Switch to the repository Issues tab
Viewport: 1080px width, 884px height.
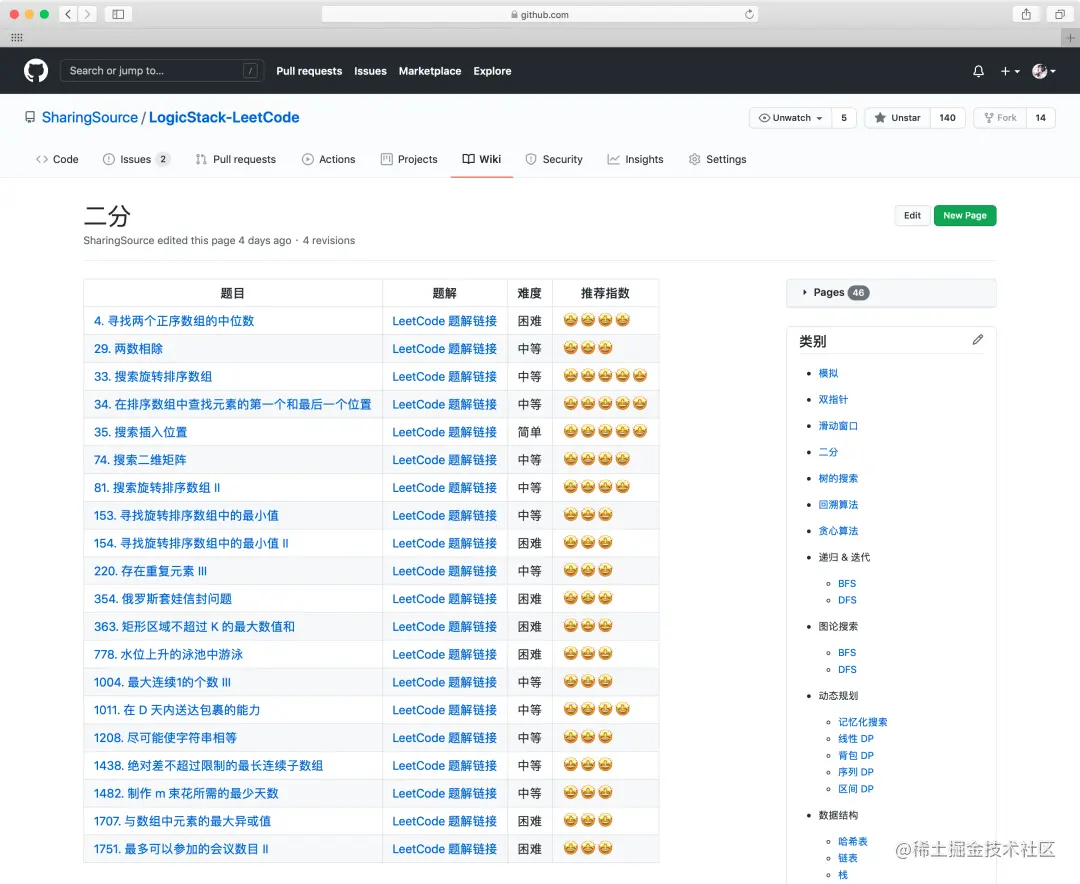coord(136,159)
